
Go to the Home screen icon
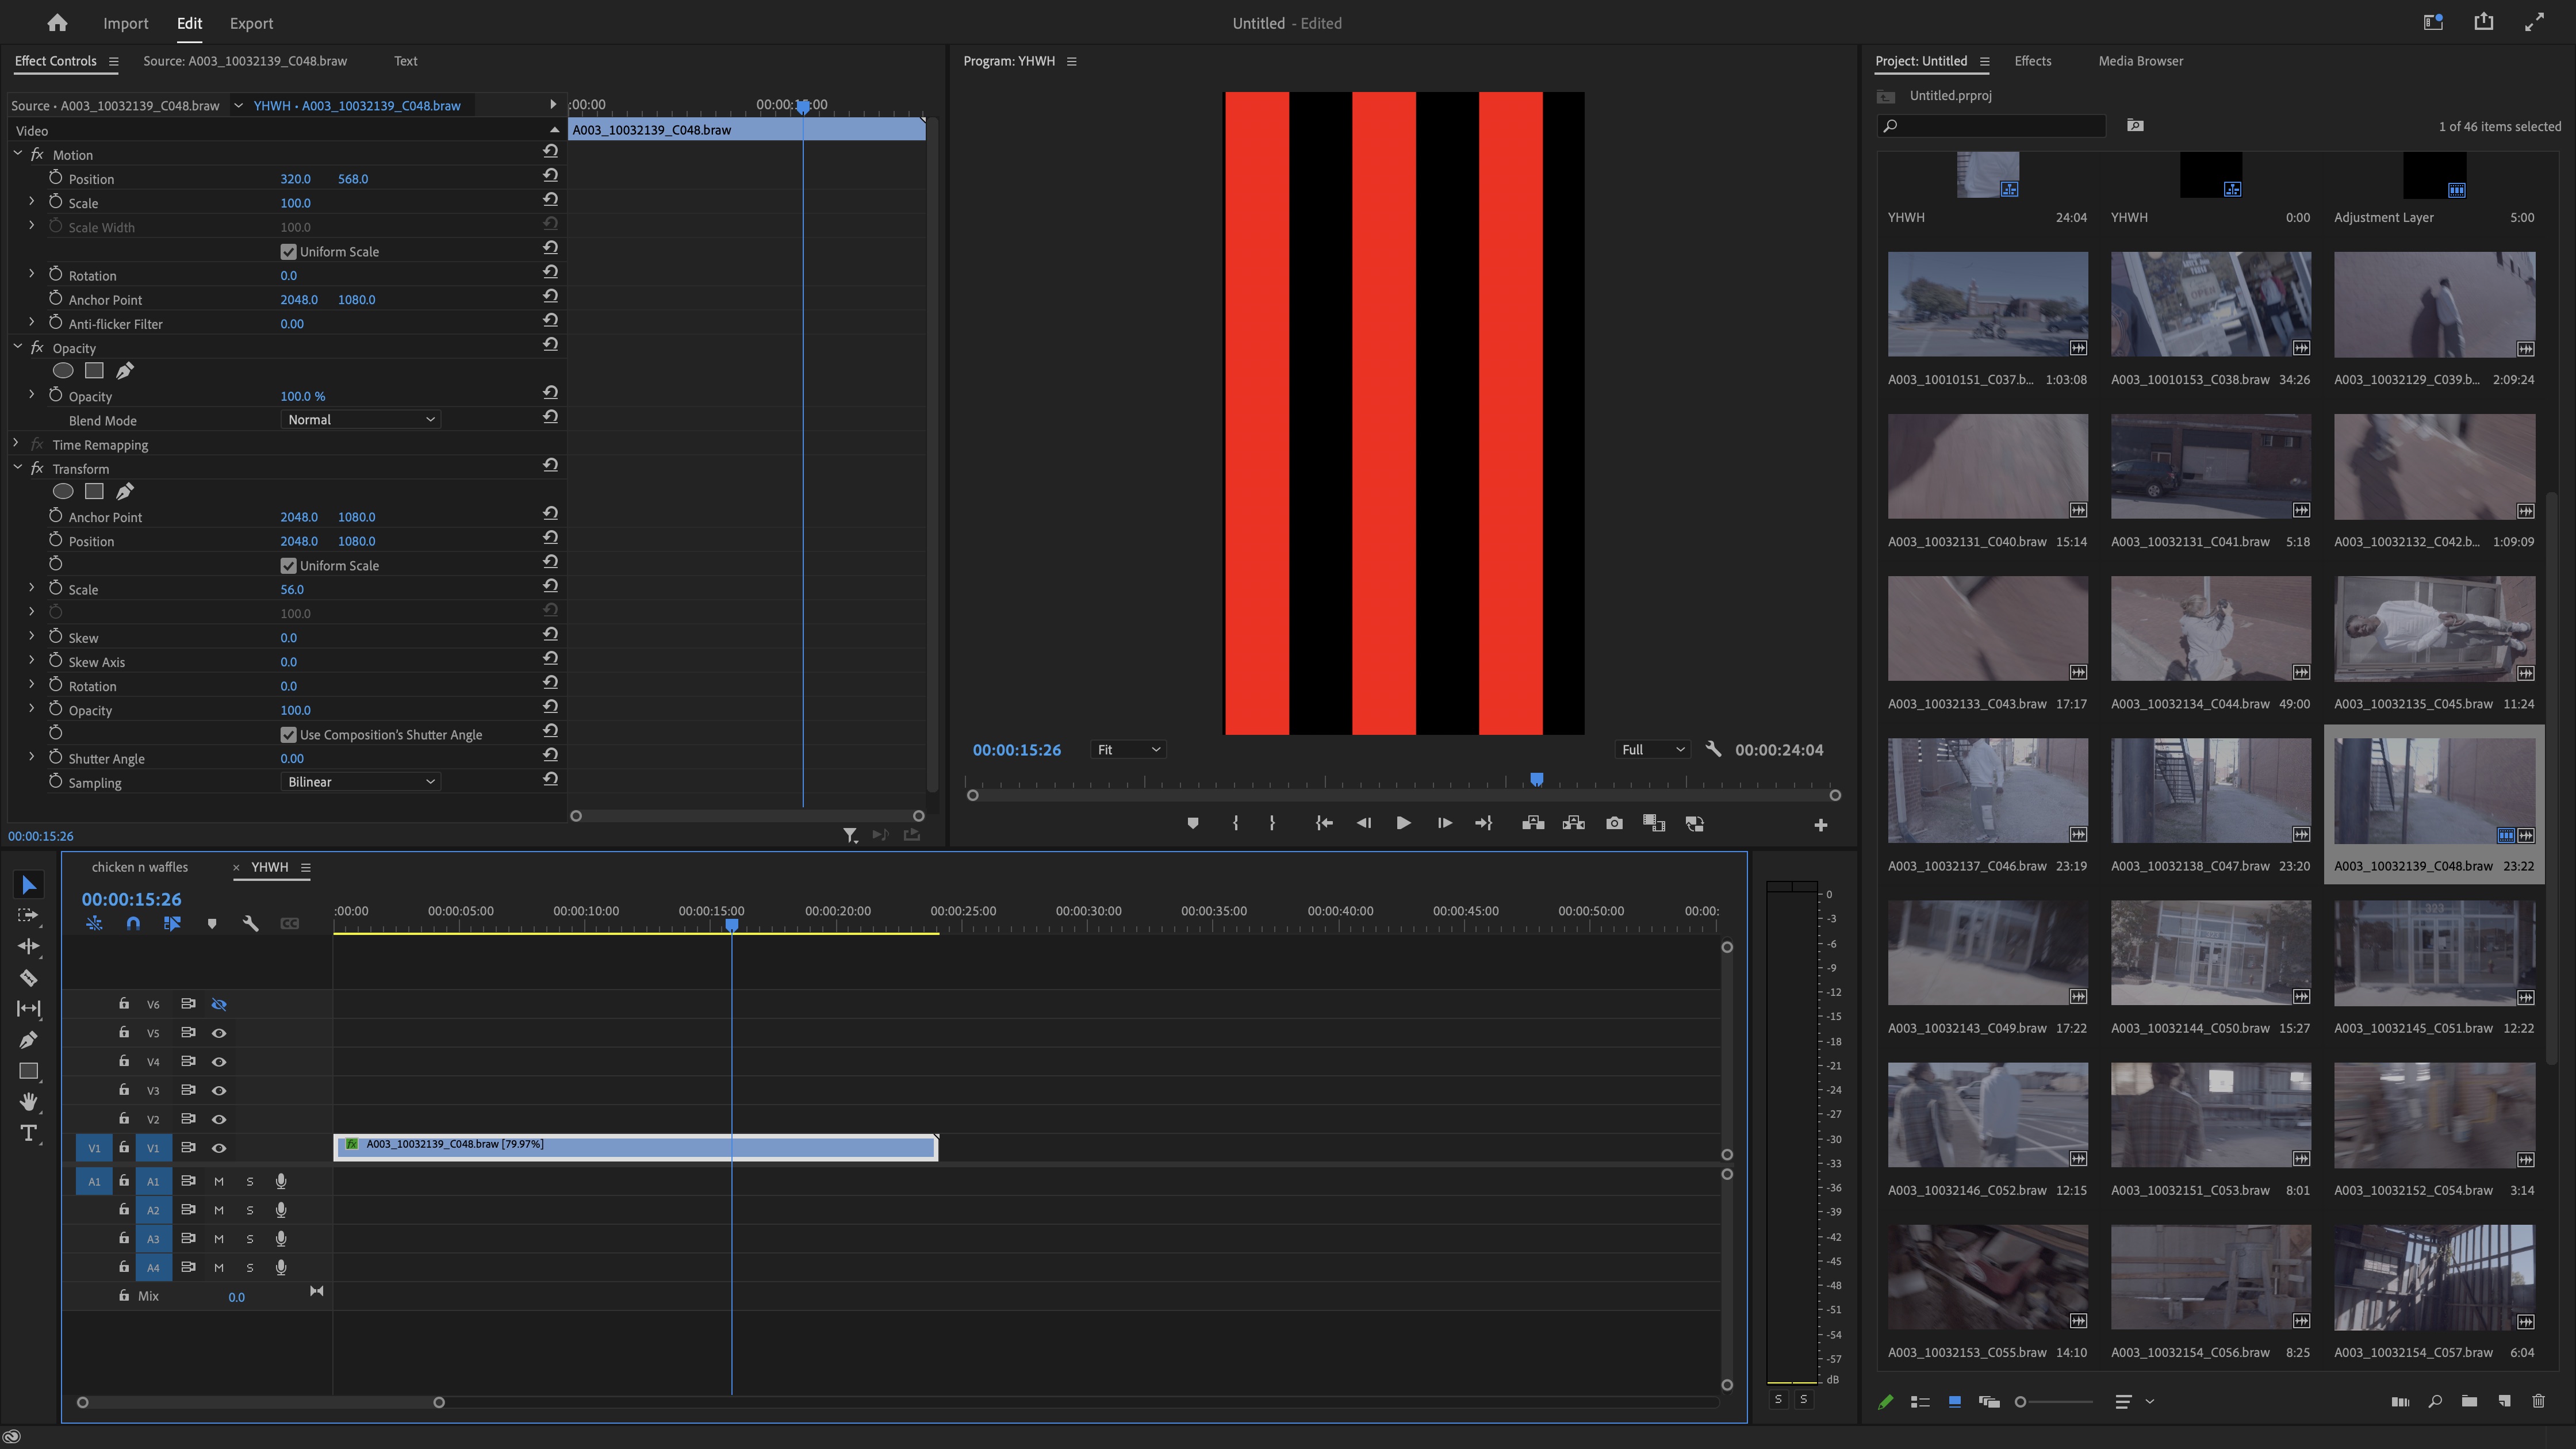click(x=57, y=22)
